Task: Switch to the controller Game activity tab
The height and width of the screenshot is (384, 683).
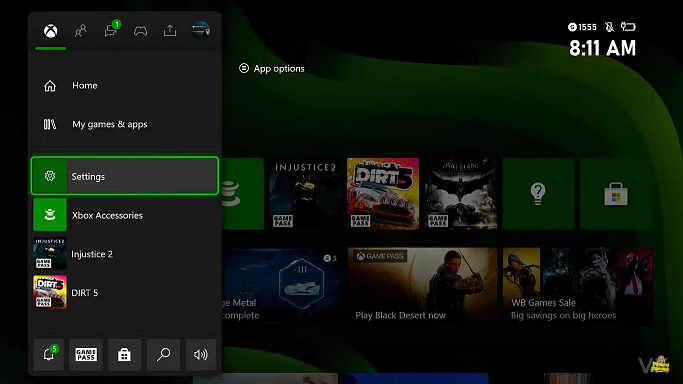Action: pyautogui.click(x=140, y=31)
